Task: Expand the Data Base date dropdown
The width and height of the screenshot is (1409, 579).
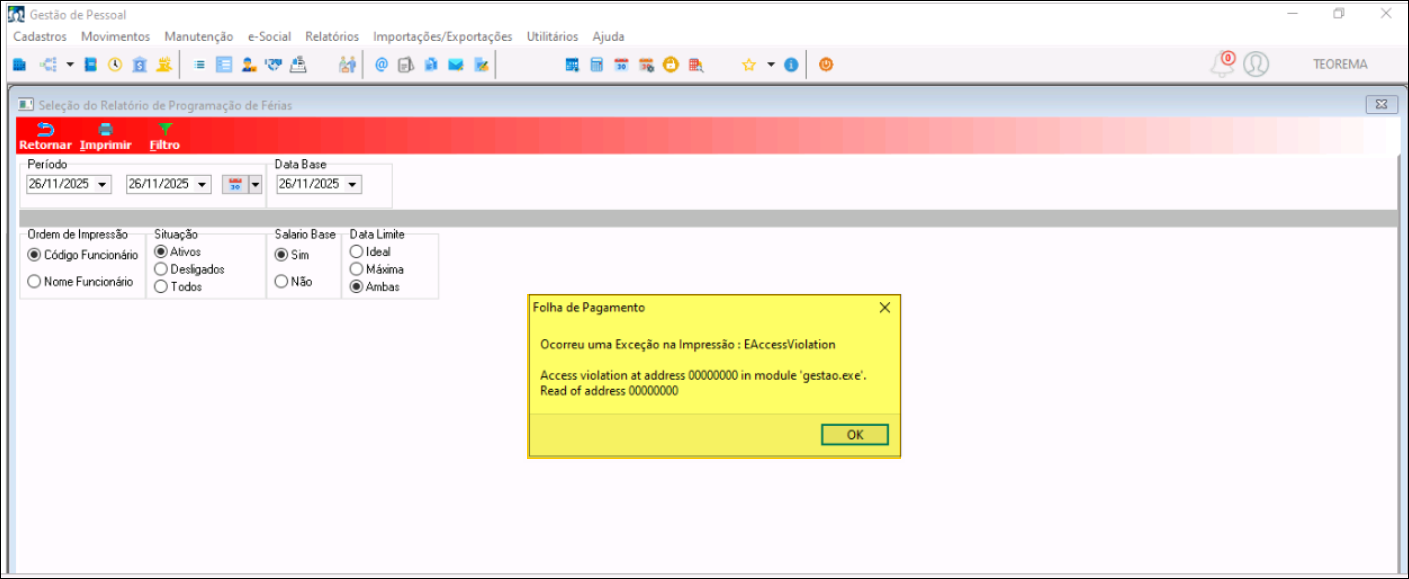Action: [x=353, y=184]
